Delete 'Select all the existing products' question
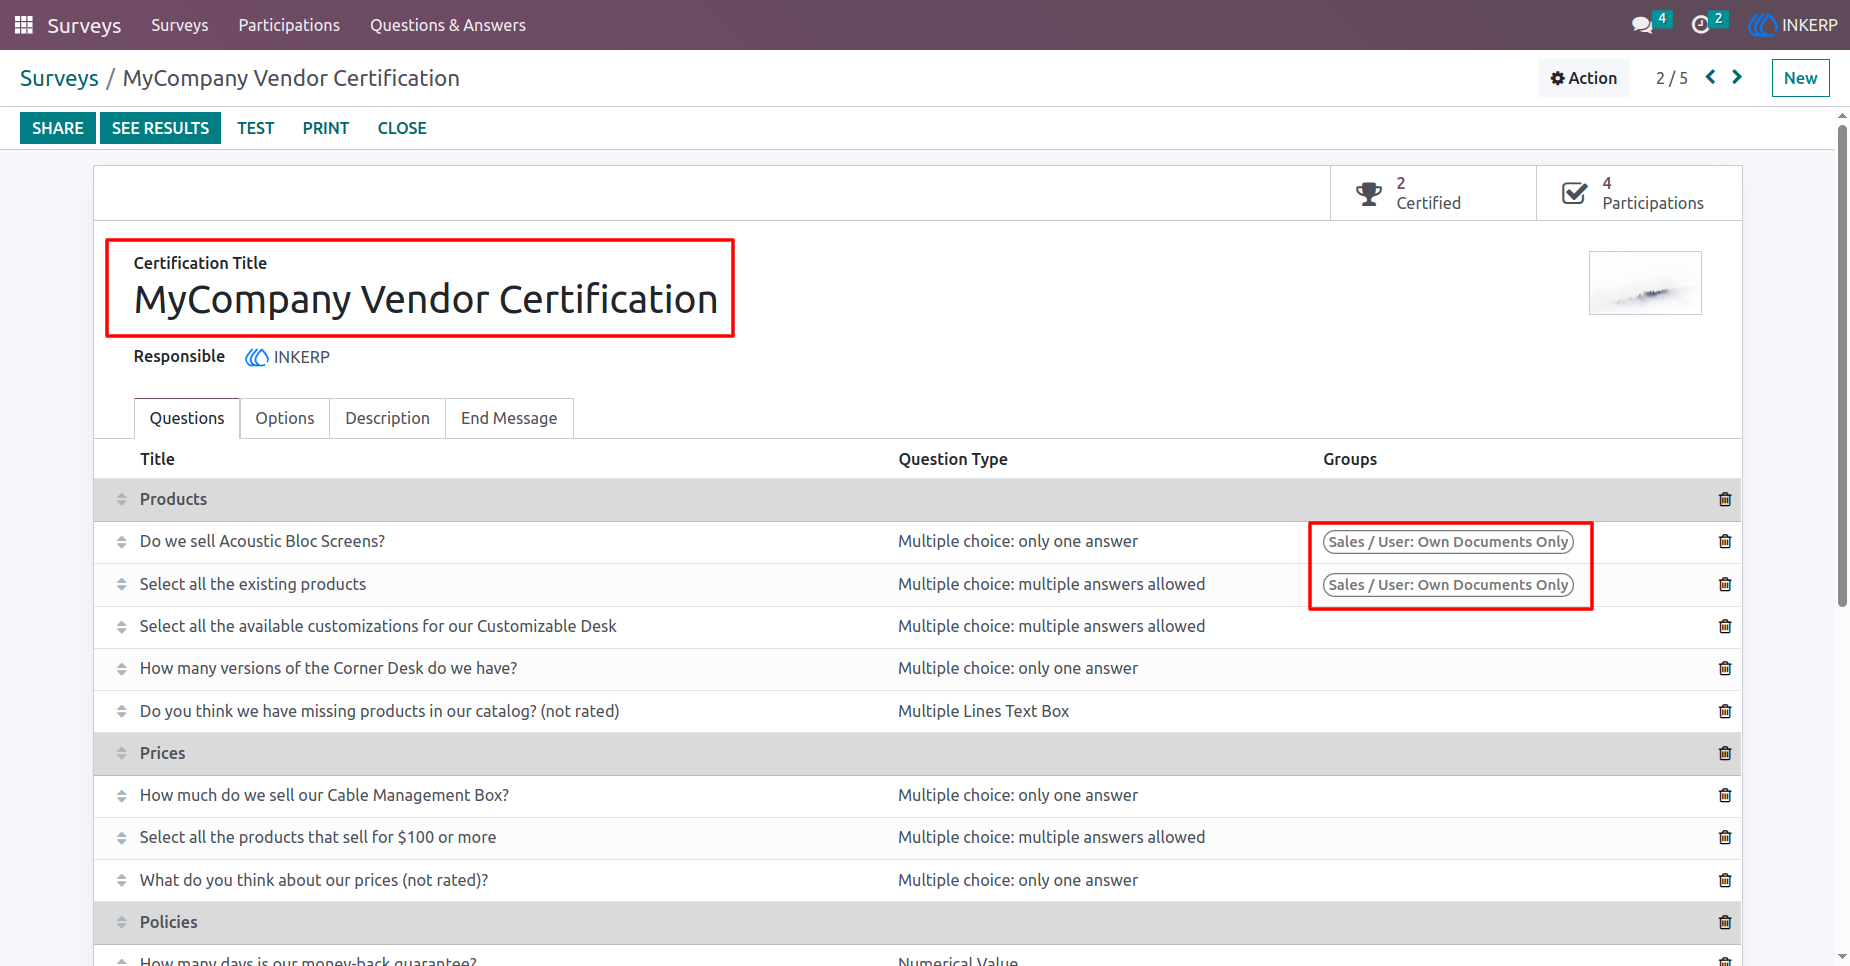1850x966 pixels. click(1725, 584)
